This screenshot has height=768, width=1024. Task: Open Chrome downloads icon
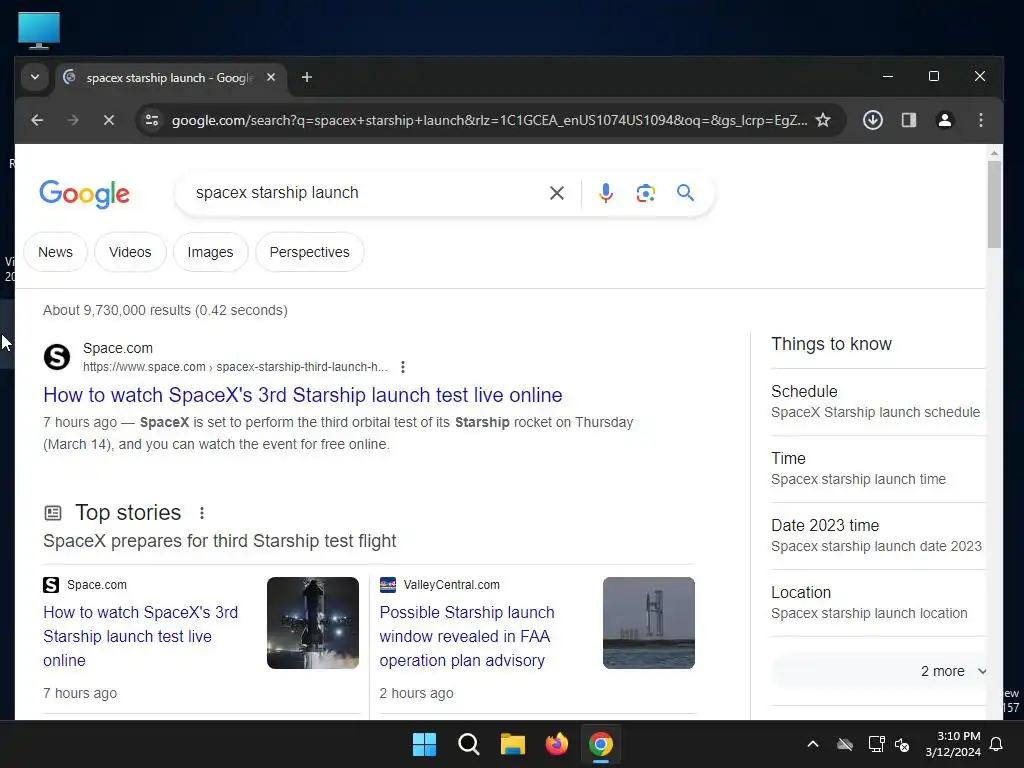pos(872,120)
